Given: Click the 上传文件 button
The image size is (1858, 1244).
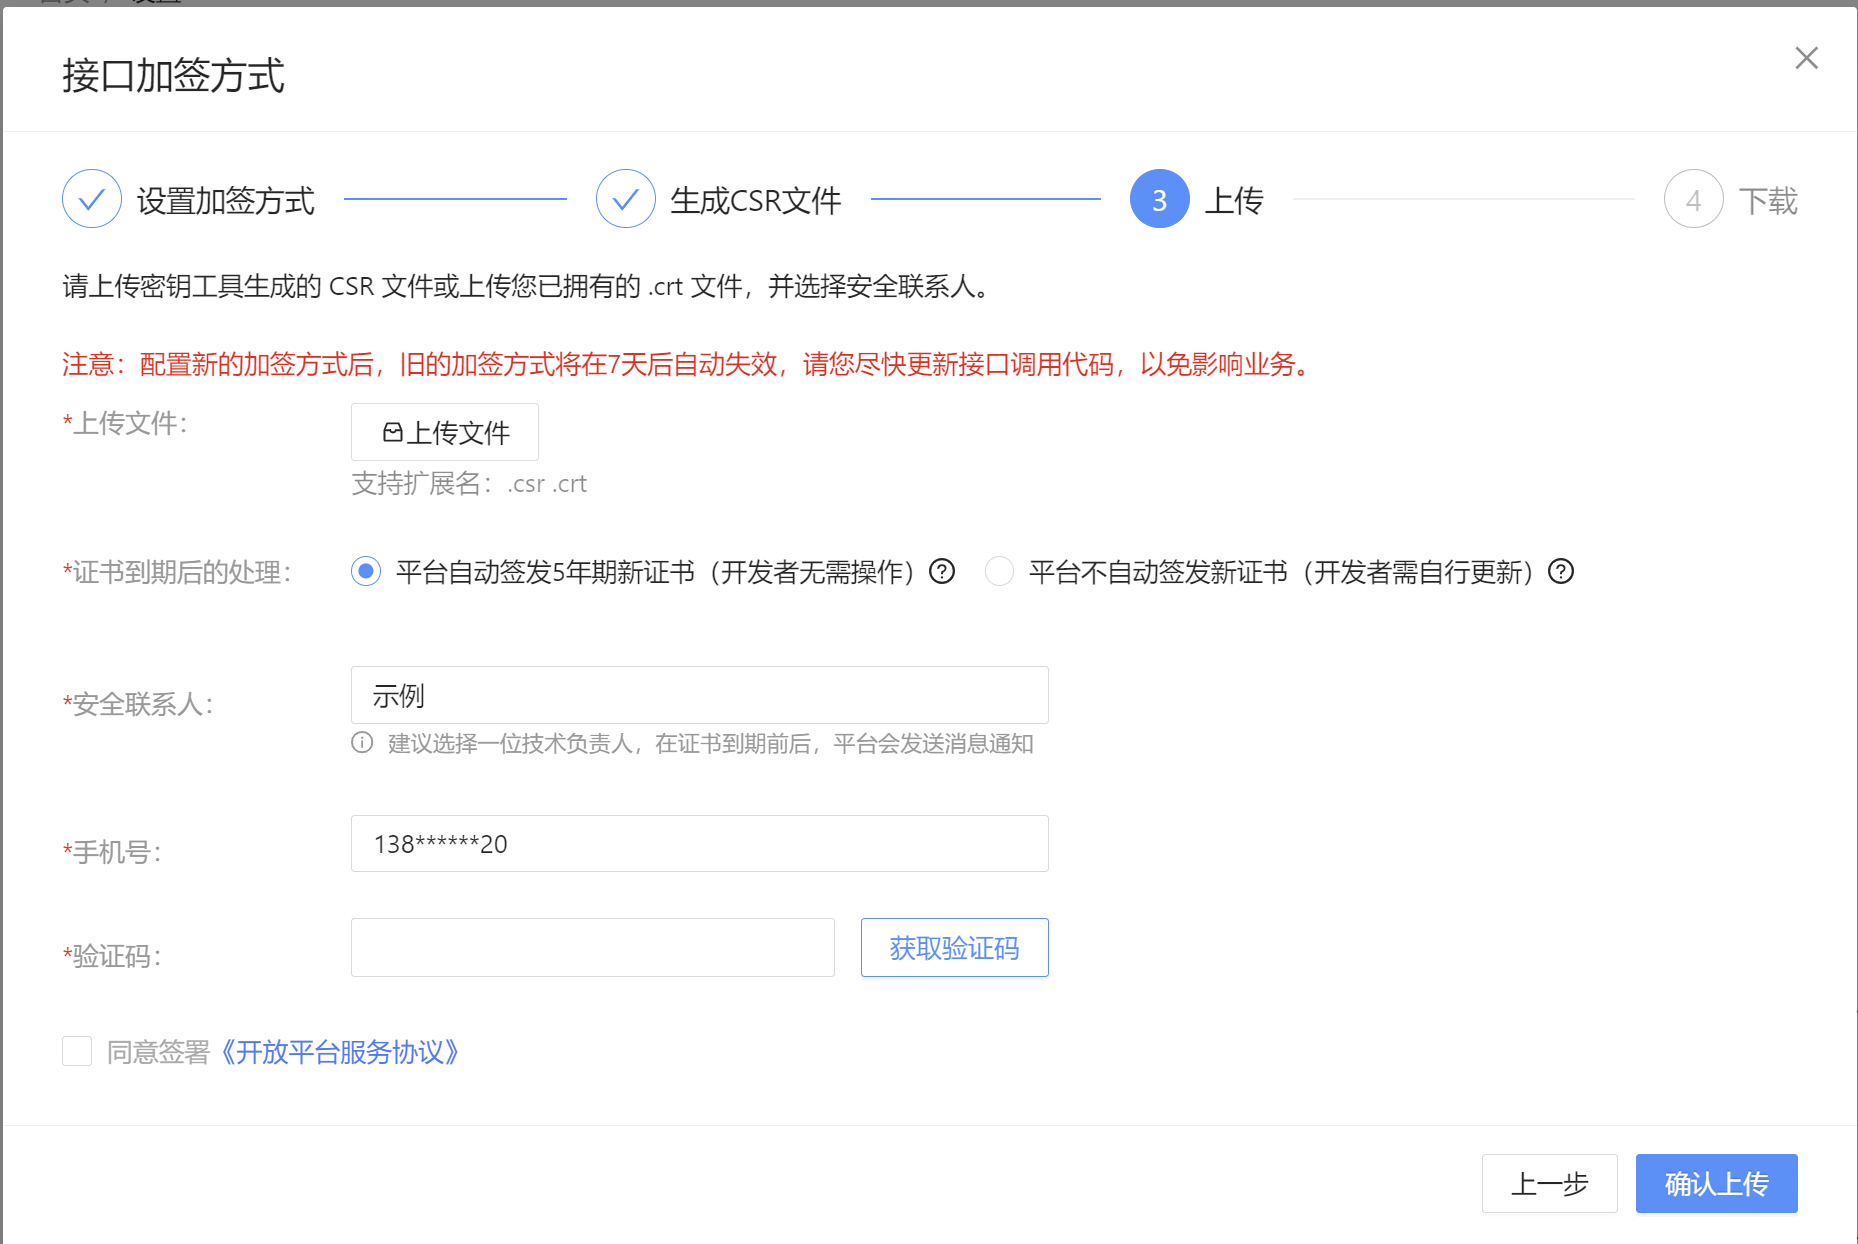Looking at the screenshot, I should (x=445, y=432).
